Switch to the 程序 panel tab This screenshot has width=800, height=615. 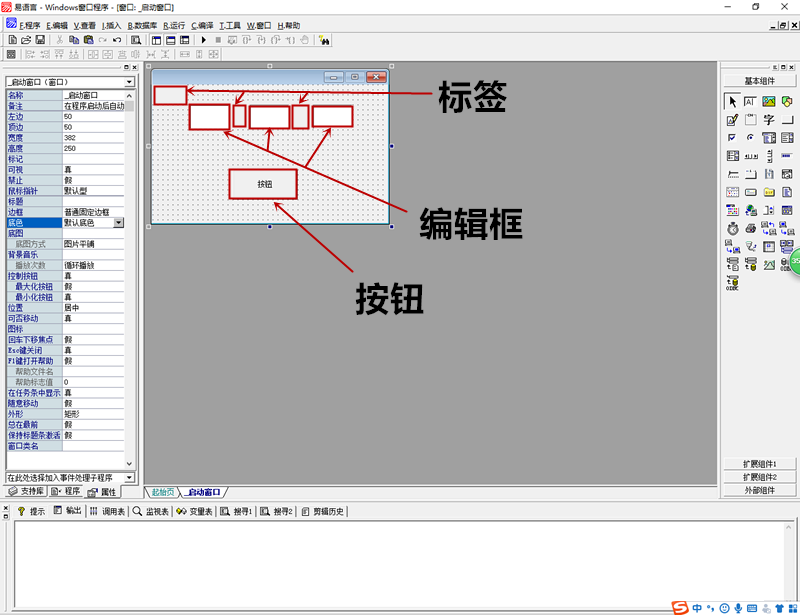pos(66,491)
